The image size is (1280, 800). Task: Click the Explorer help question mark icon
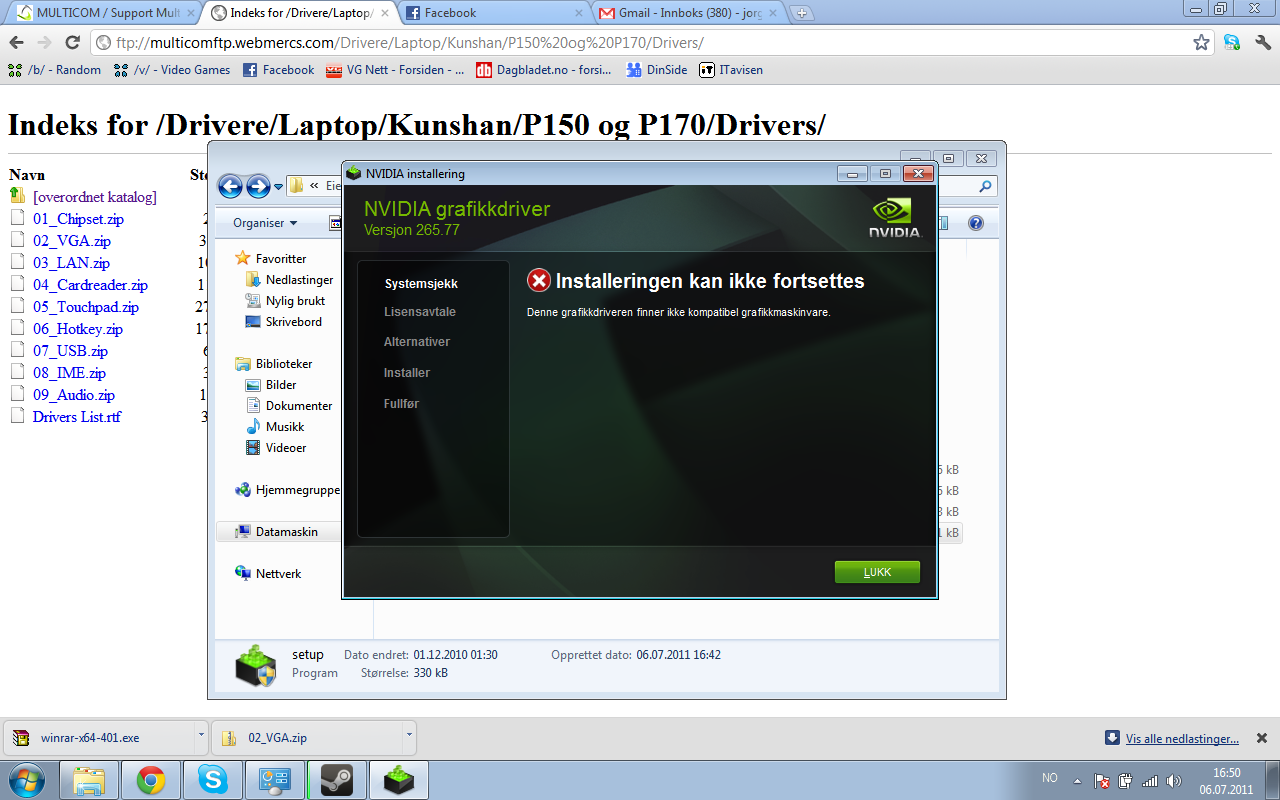976,223
